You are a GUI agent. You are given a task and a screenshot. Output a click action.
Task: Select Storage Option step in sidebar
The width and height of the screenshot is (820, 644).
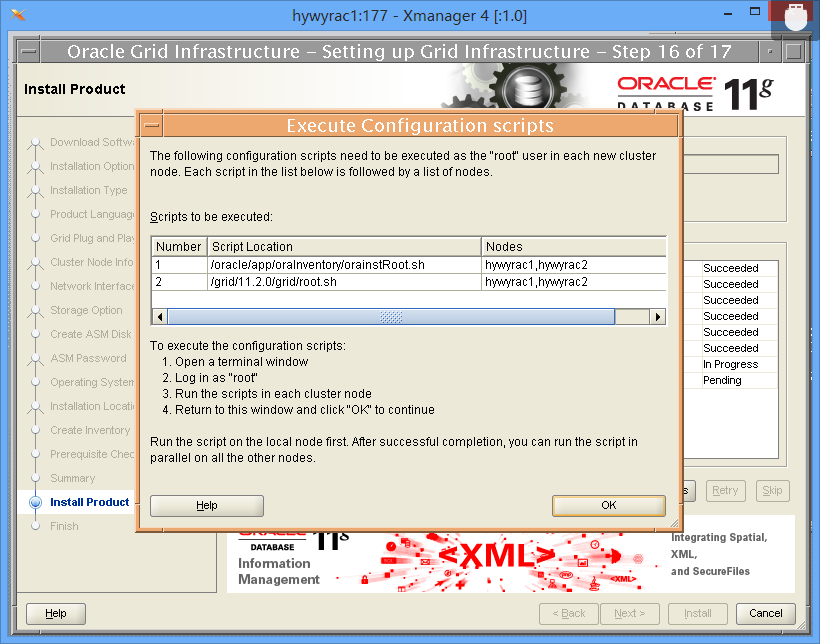[86, 310]
